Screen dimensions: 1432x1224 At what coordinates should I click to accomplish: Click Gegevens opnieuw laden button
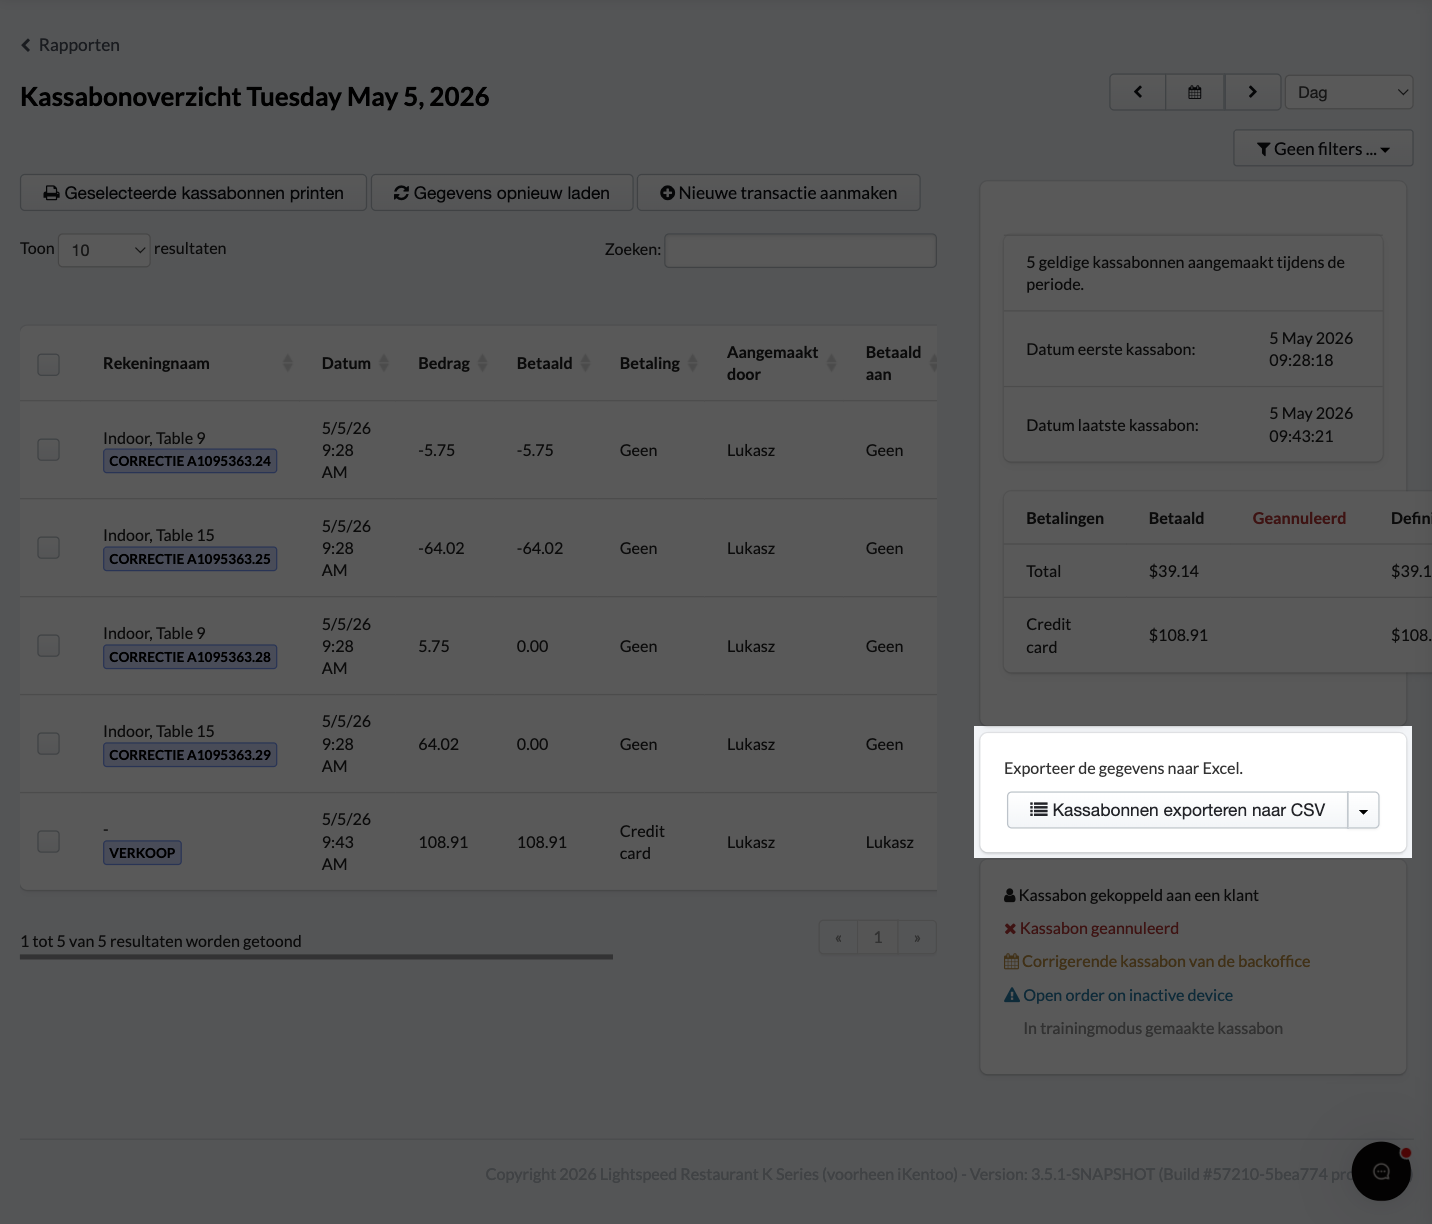coord(502,193)
